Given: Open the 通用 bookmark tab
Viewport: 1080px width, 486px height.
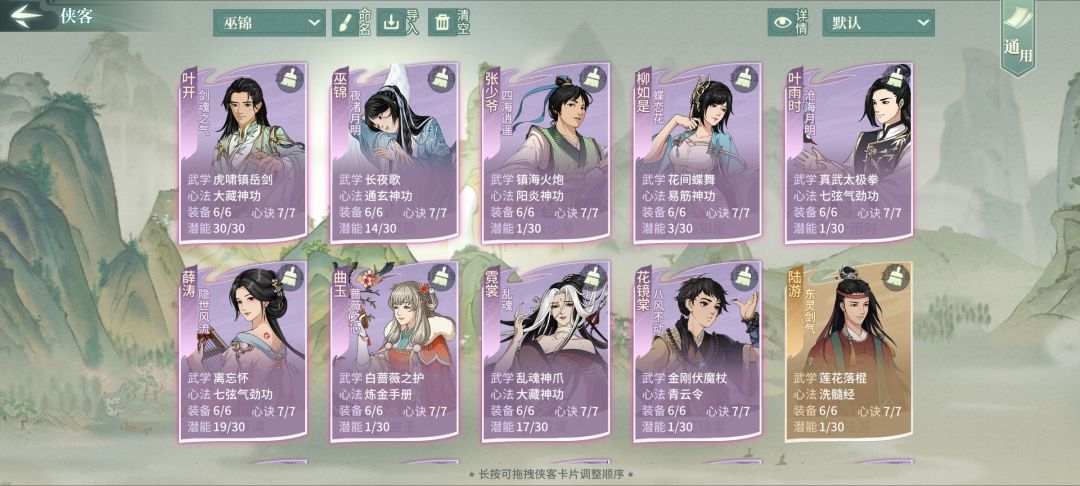Looking at the screenshot, I should click(1018, 36).
